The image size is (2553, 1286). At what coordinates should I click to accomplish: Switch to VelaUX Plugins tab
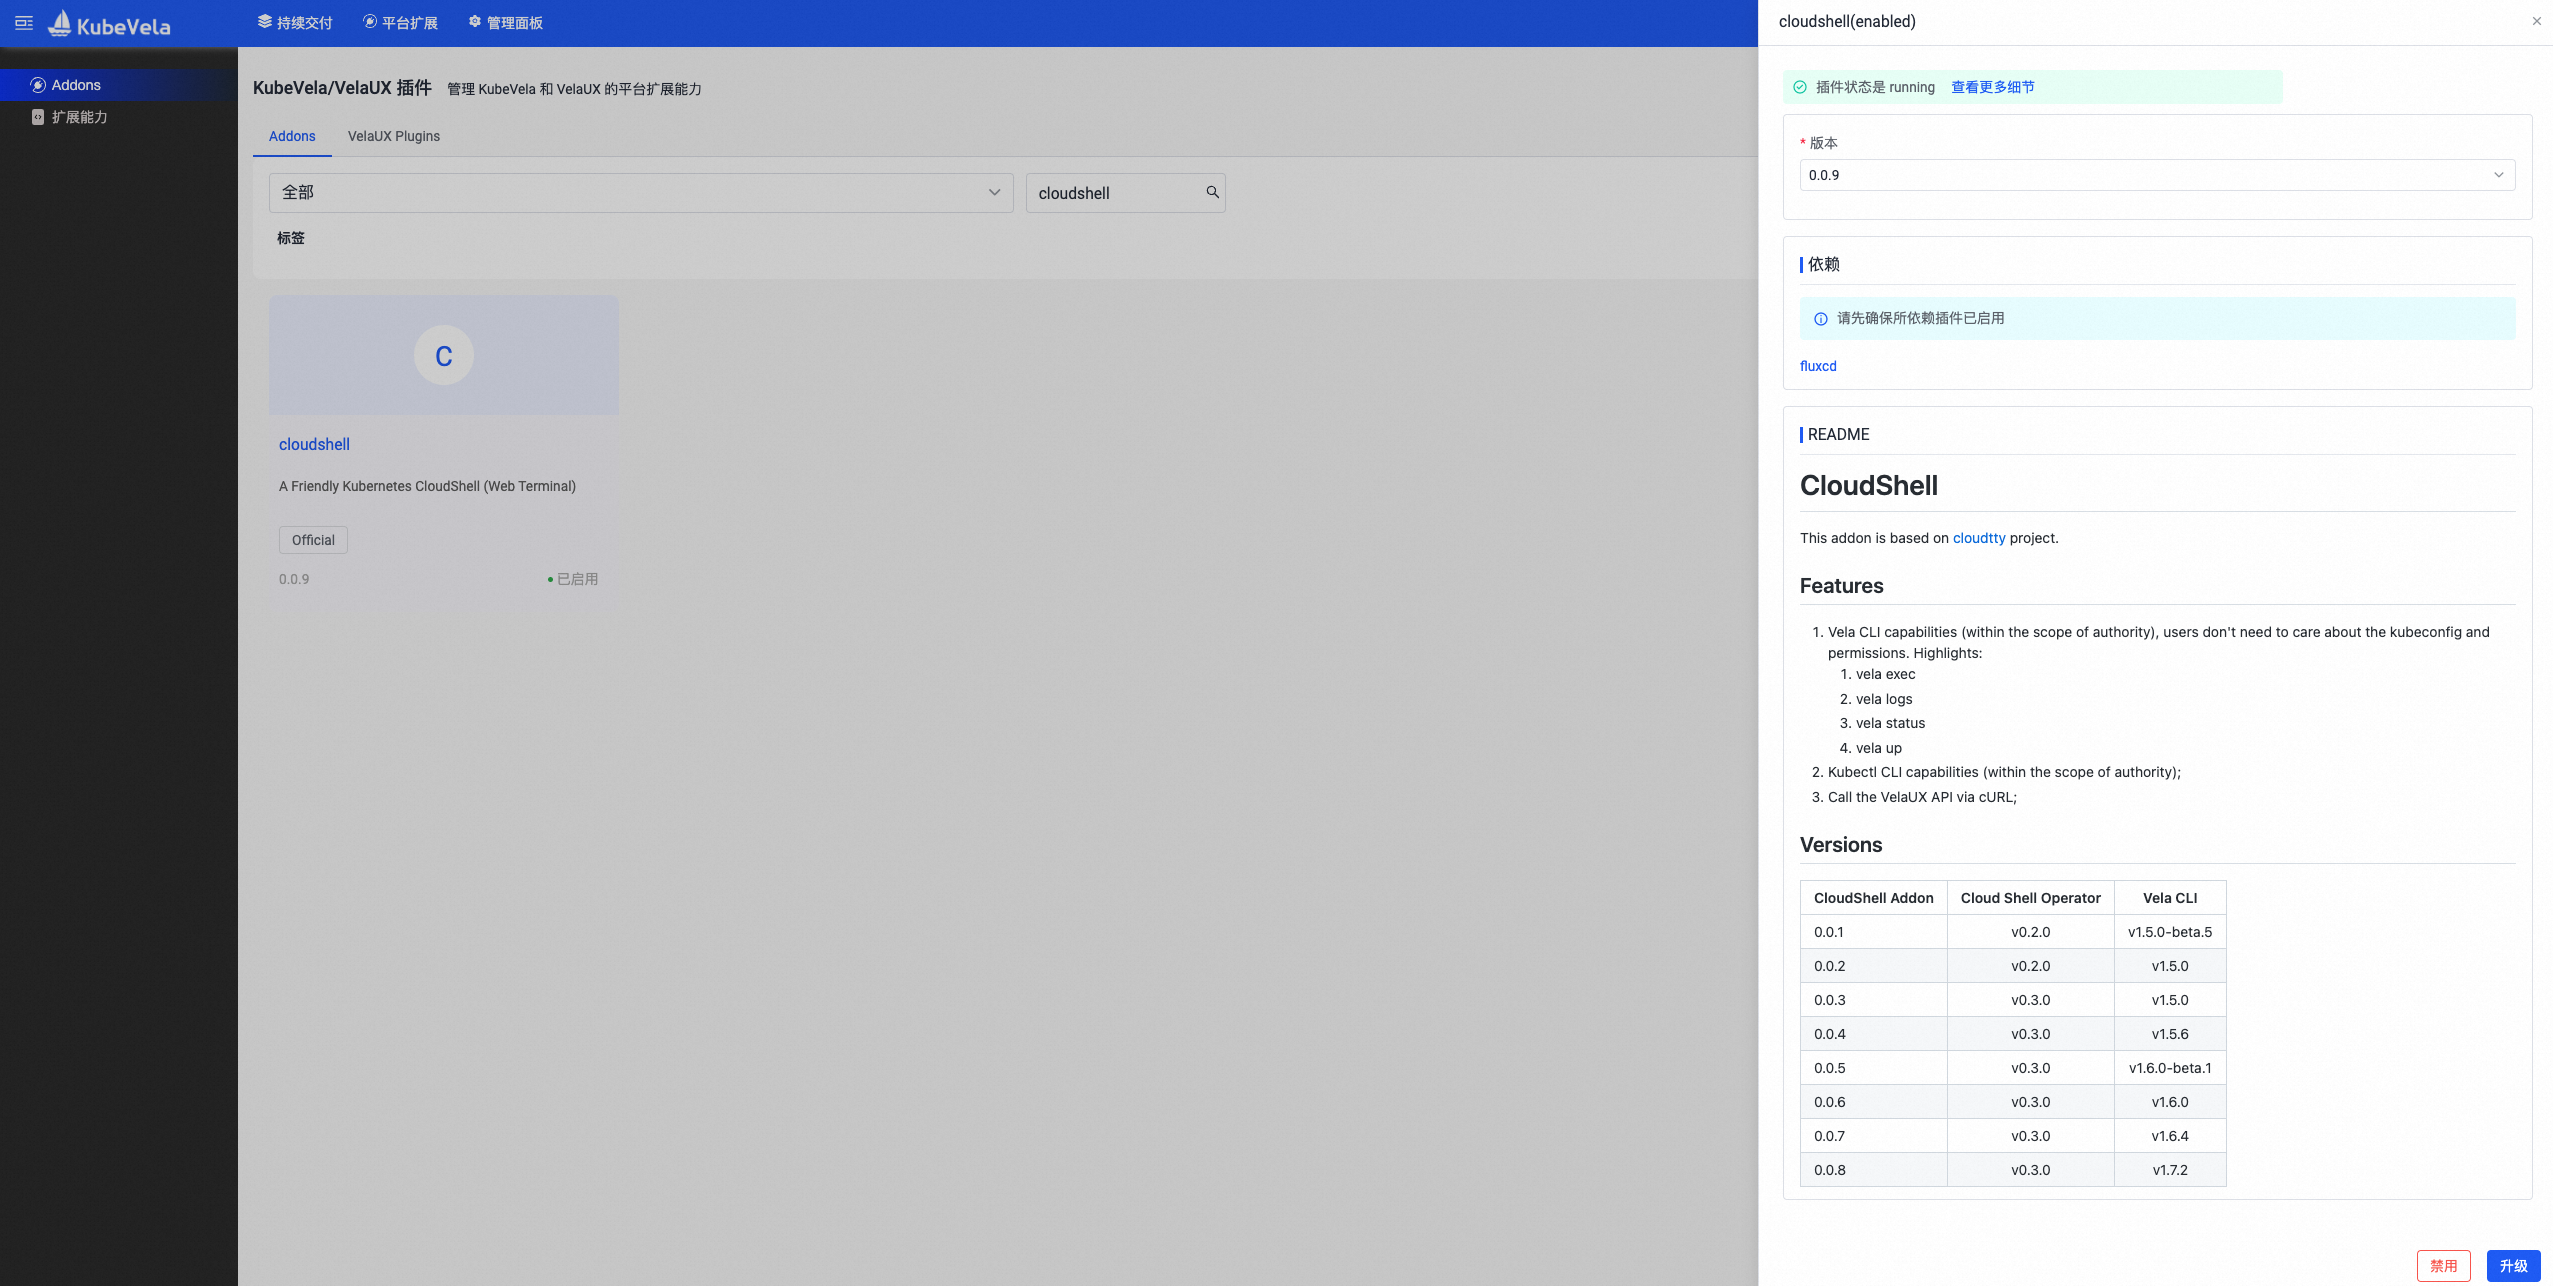[394, 136]
